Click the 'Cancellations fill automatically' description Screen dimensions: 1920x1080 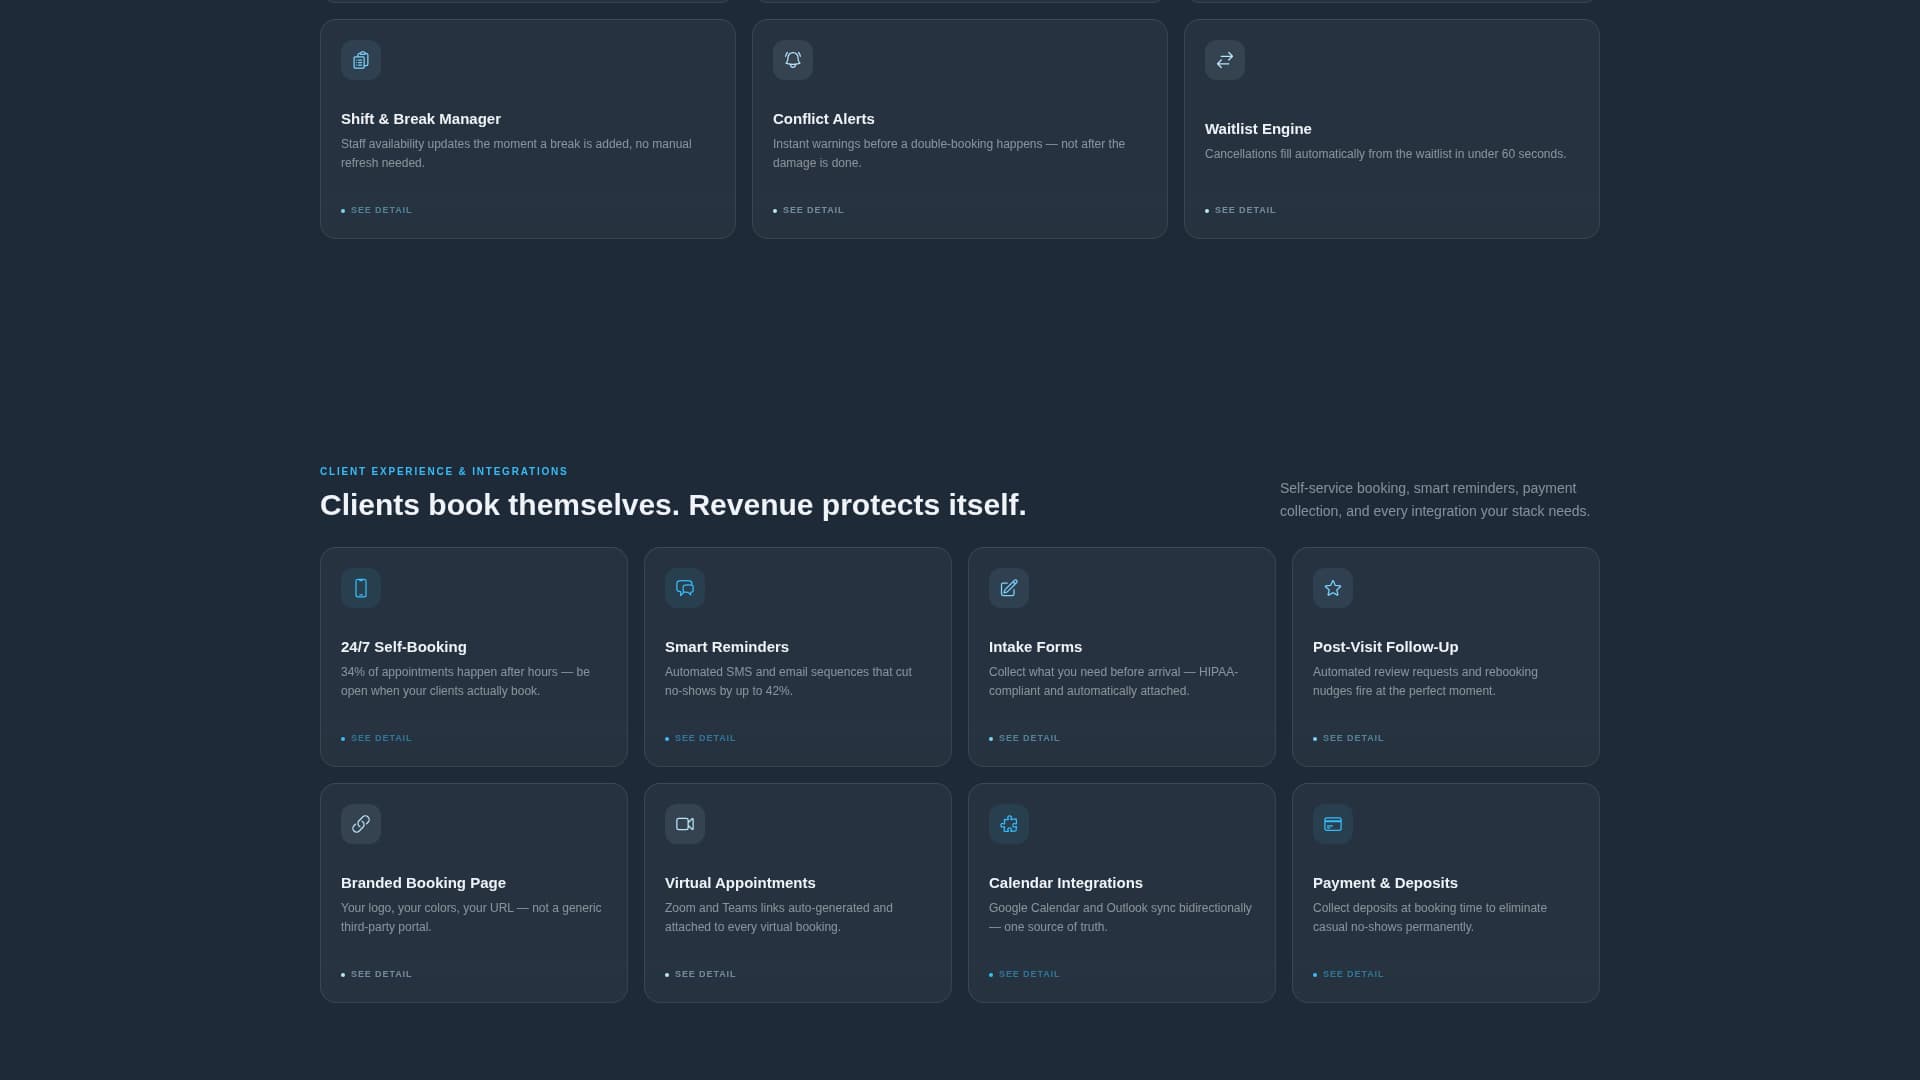[x=1386, y=154]
